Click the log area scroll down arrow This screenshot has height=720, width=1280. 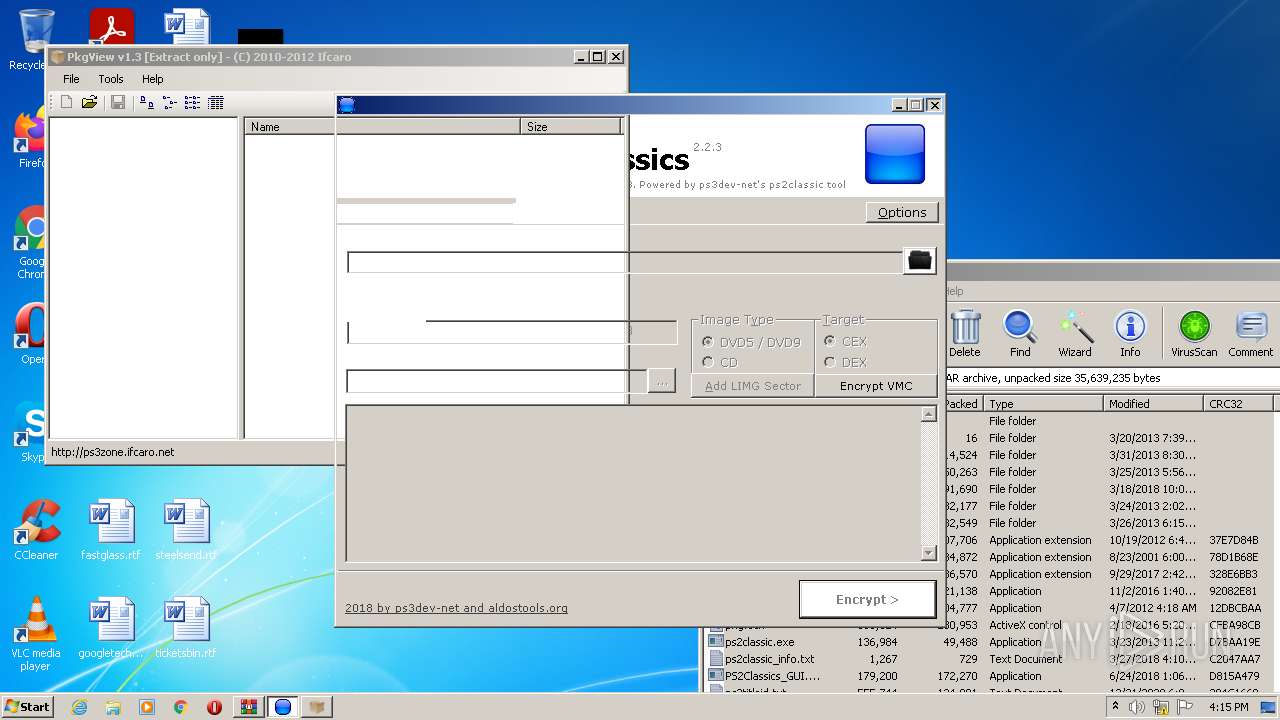click(x=928, y=553)
